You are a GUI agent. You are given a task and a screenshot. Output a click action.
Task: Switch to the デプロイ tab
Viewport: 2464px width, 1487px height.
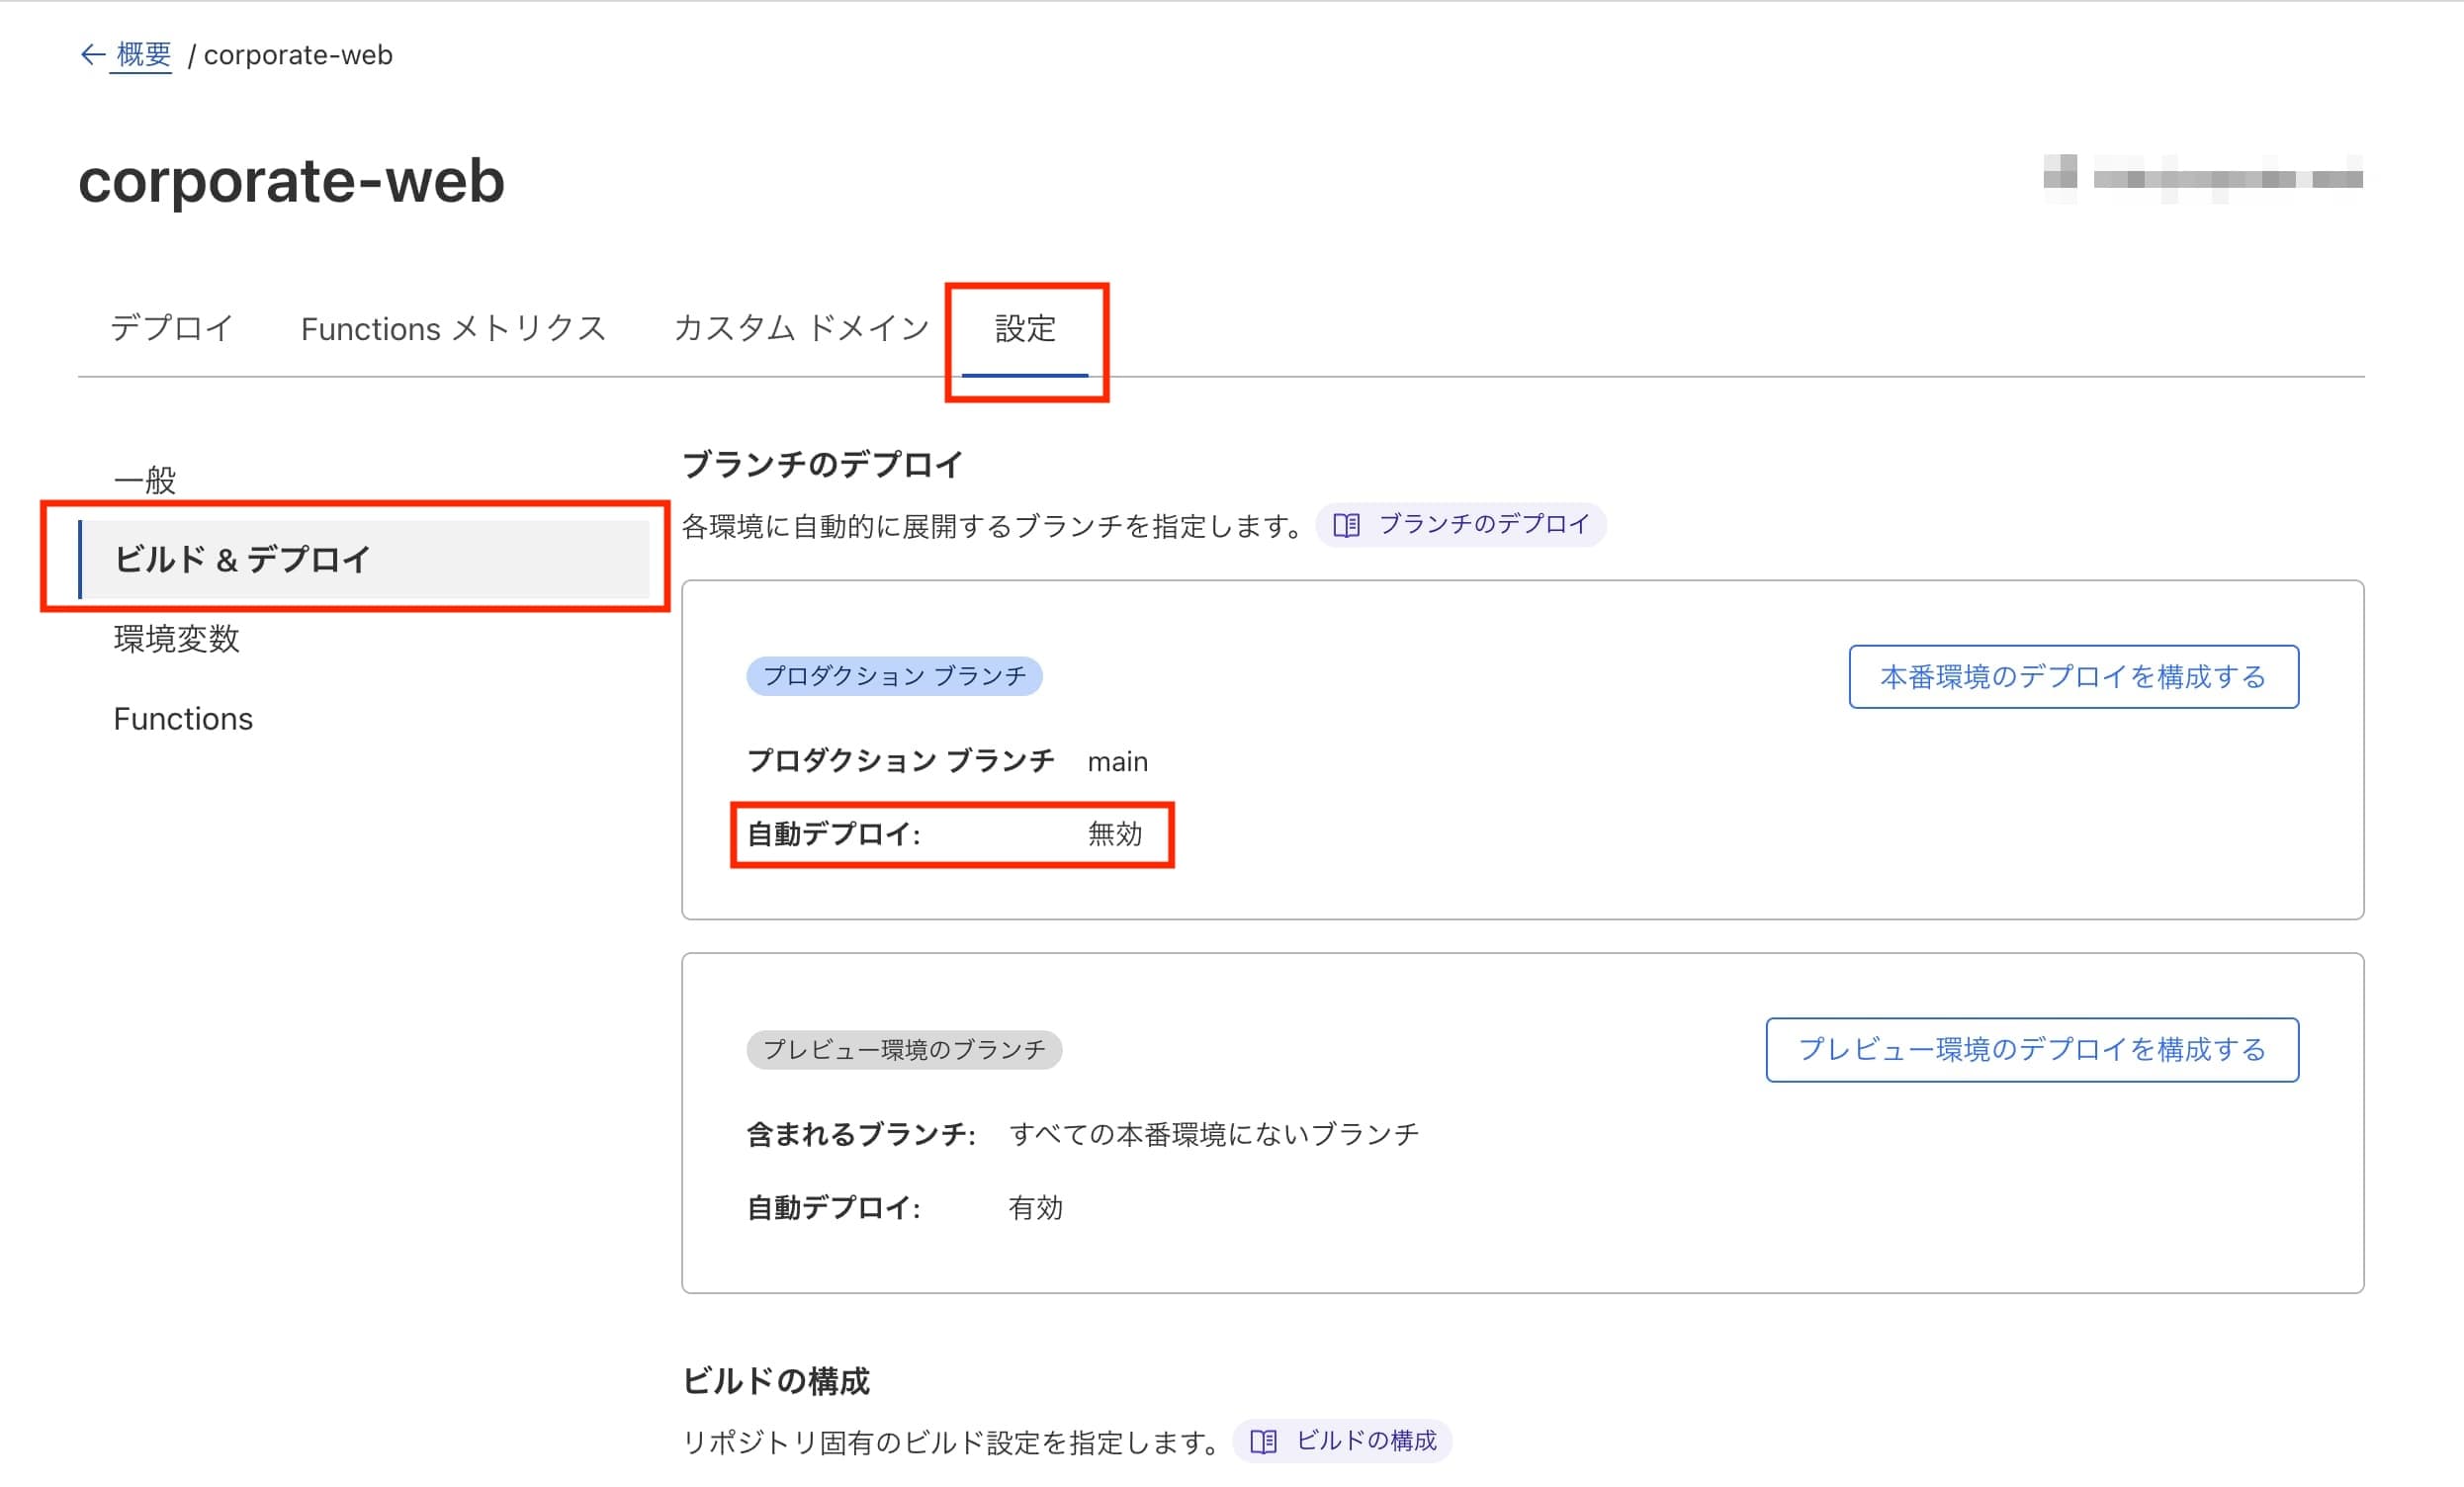pyautogui.click(x=172, y=328)
